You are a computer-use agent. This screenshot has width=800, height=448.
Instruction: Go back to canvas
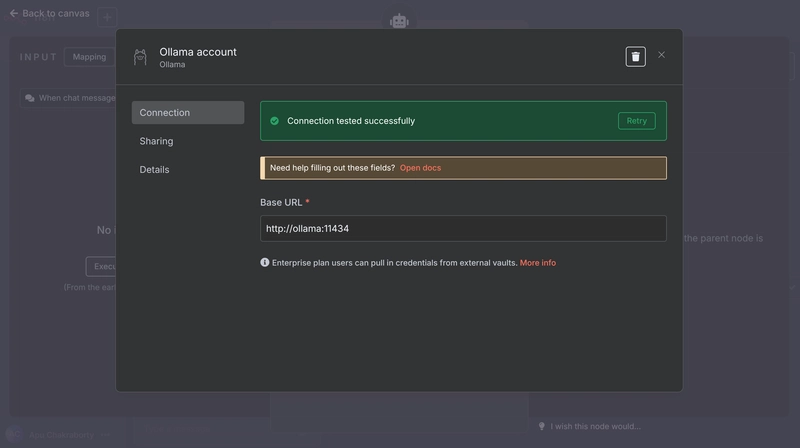(x=49, y=13)
